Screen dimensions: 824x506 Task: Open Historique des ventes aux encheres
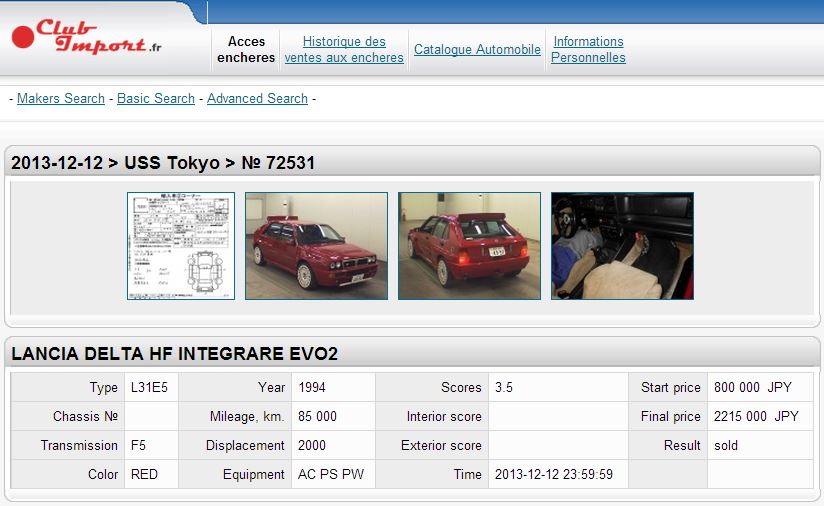pos(344,49)
